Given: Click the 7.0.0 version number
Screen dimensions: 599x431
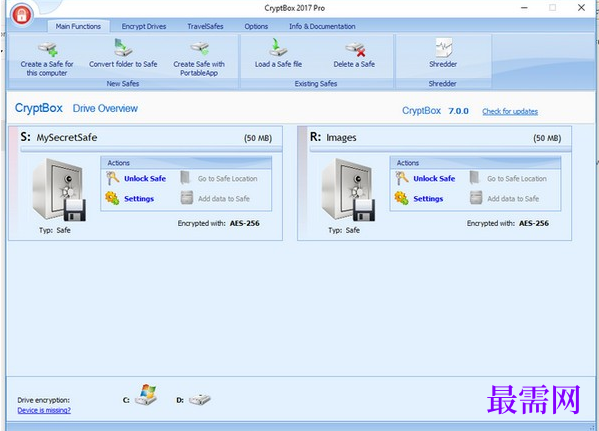Looking at the screenshot, I should click(x=458, y=111).
